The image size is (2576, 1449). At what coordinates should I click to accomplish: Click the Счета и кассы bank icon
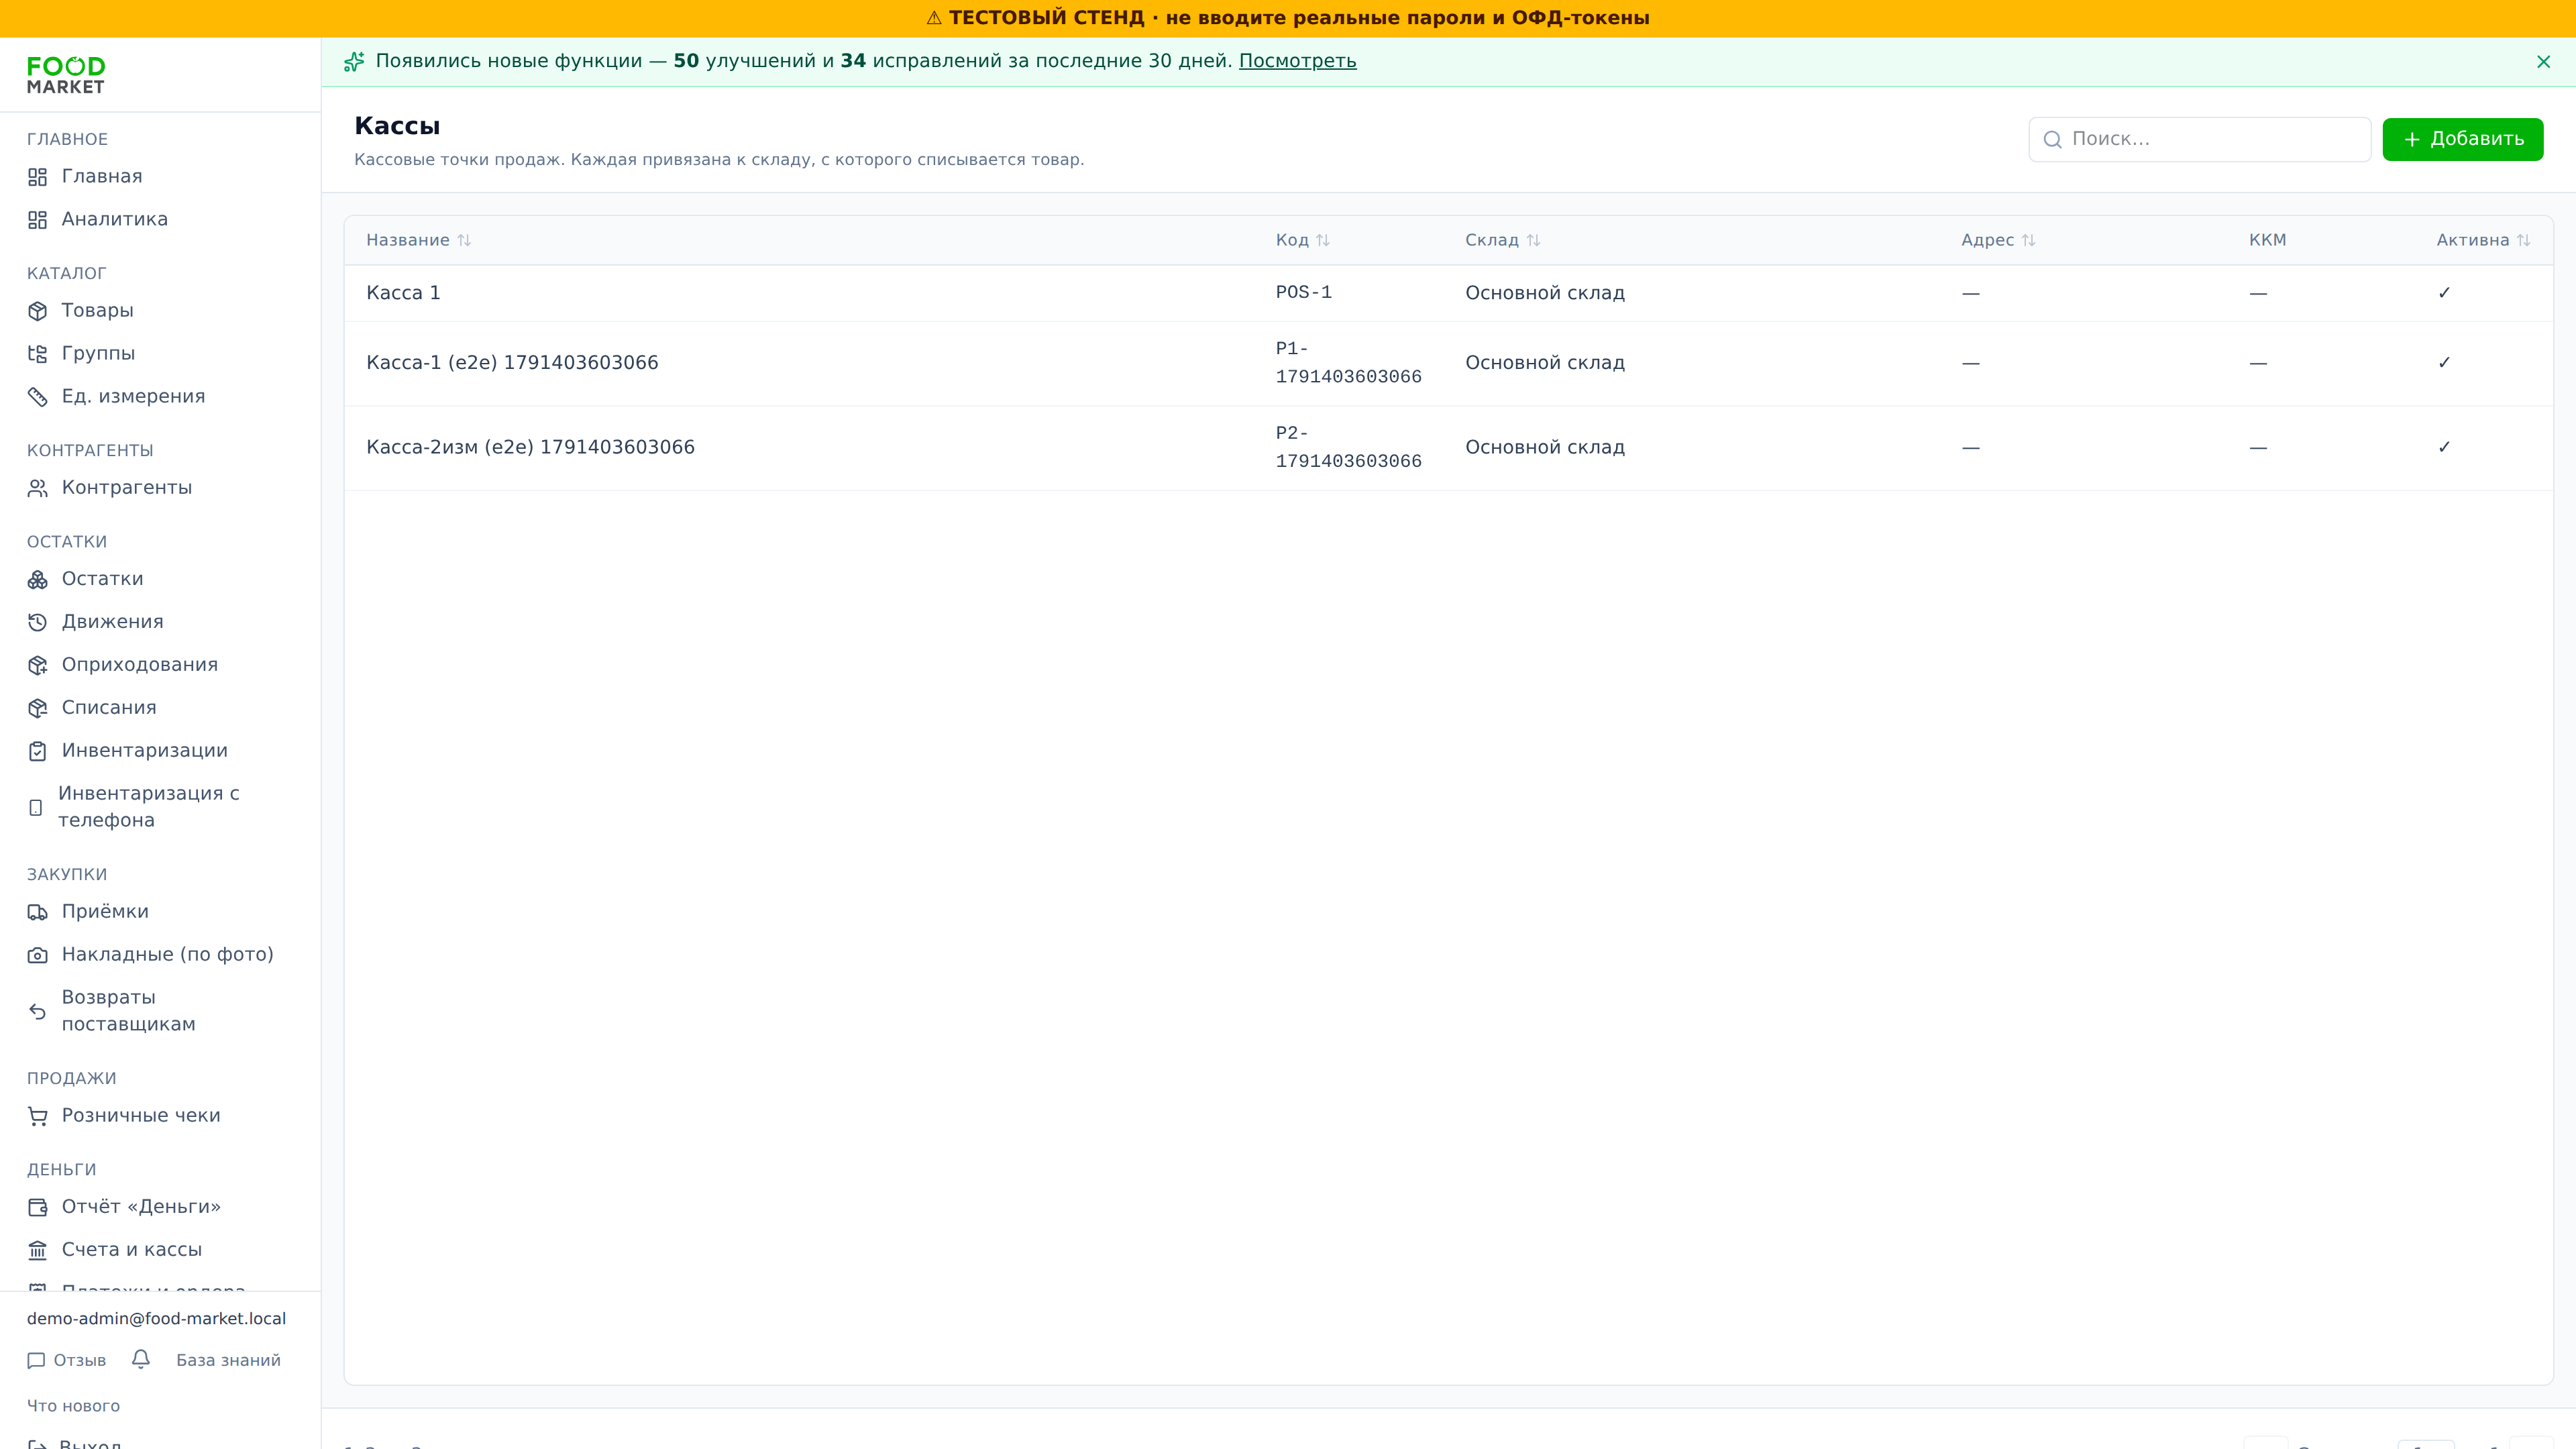(37, 1250)
